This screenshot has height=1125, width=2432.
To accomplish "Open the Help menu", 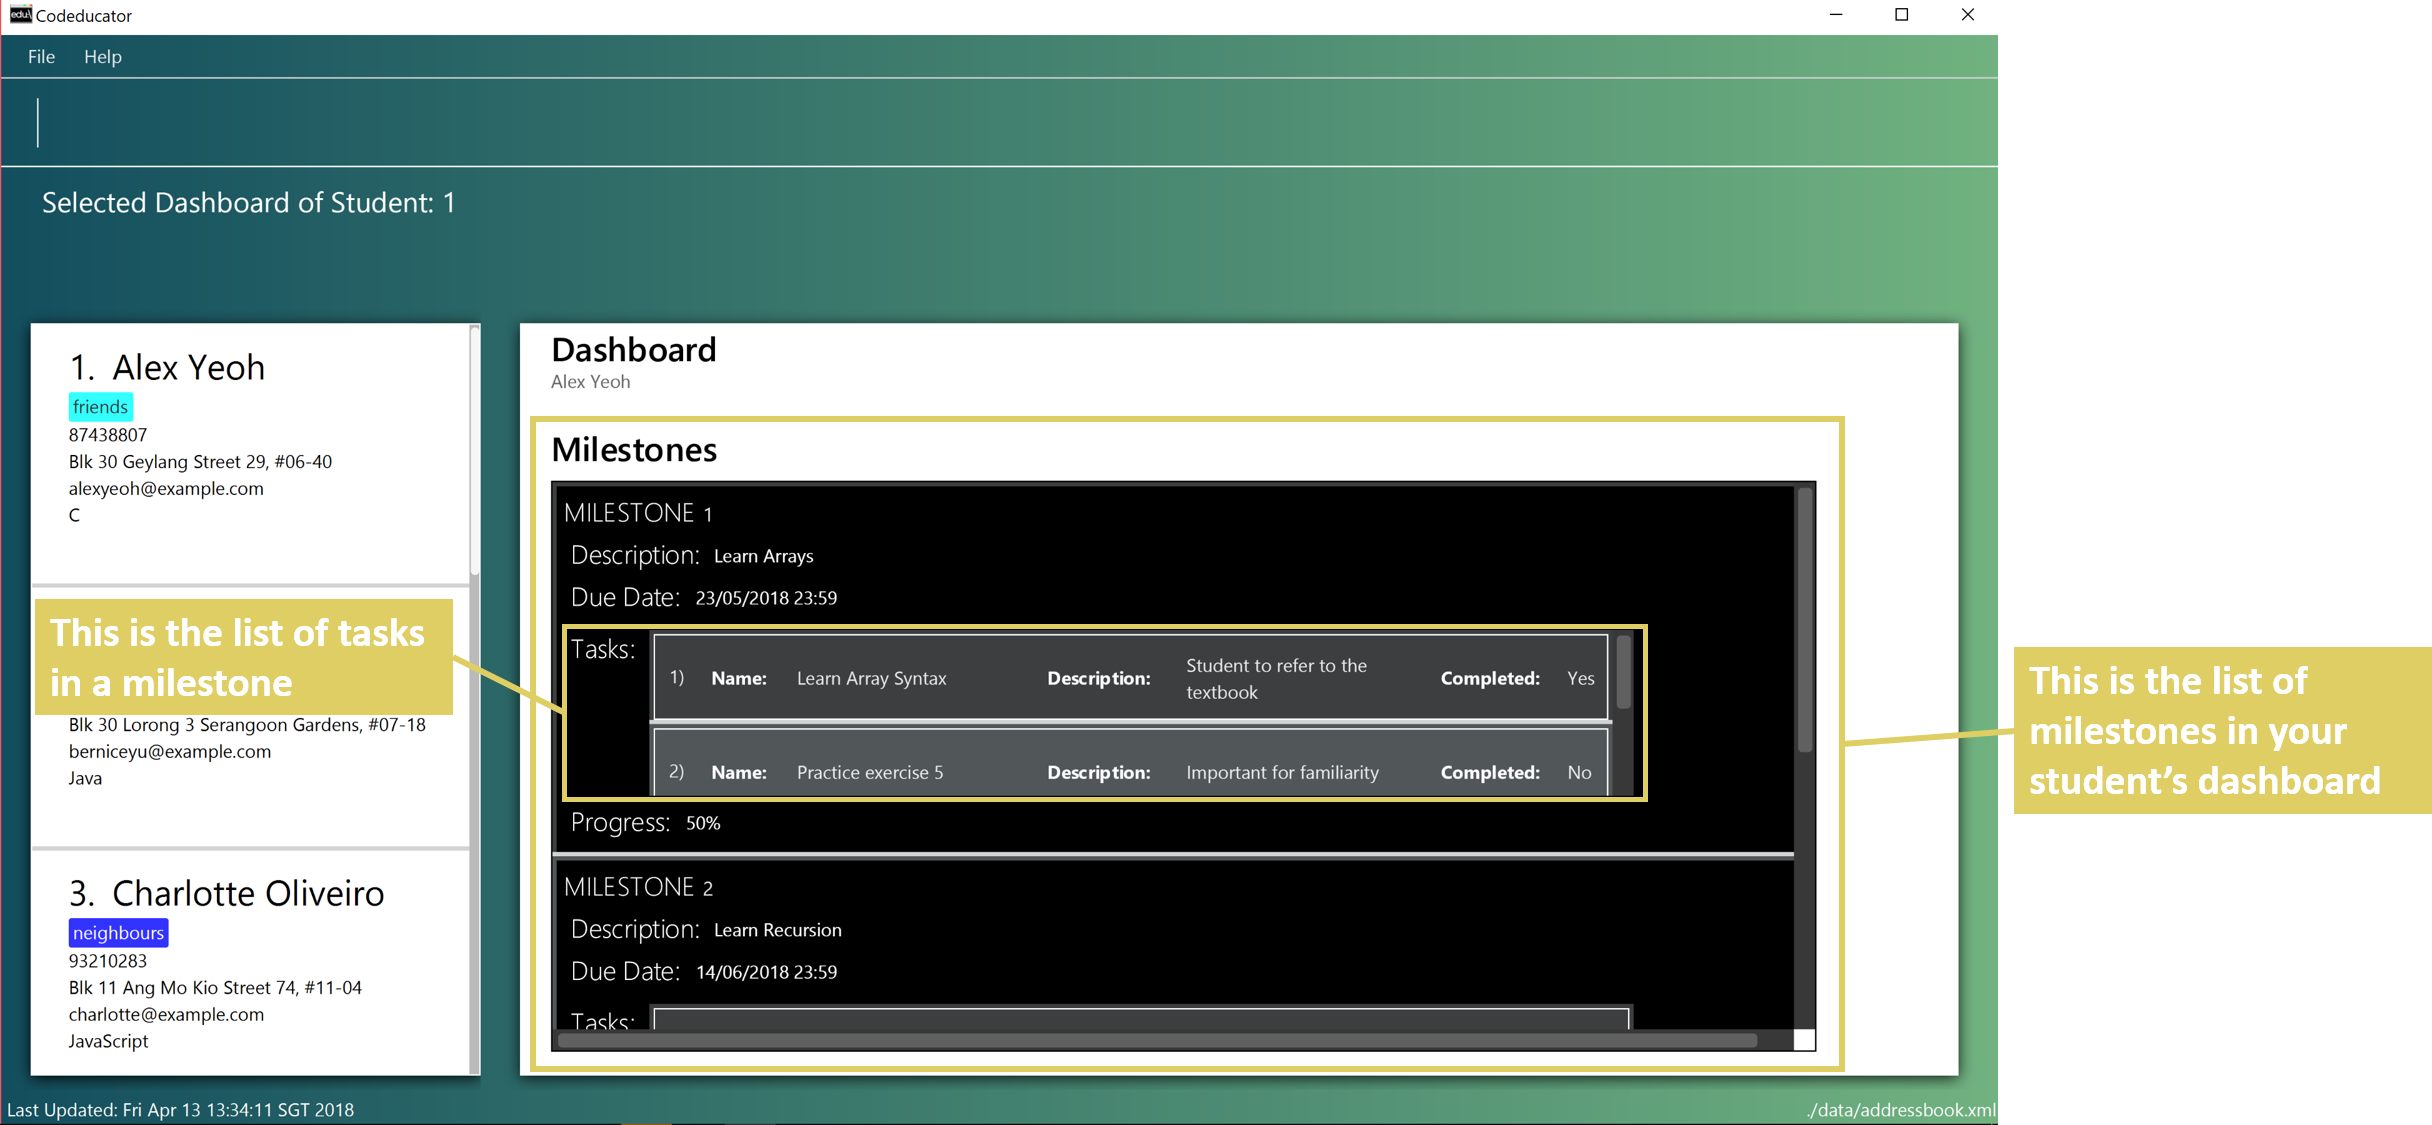I will pyautogui.click(x=102, y=57).
